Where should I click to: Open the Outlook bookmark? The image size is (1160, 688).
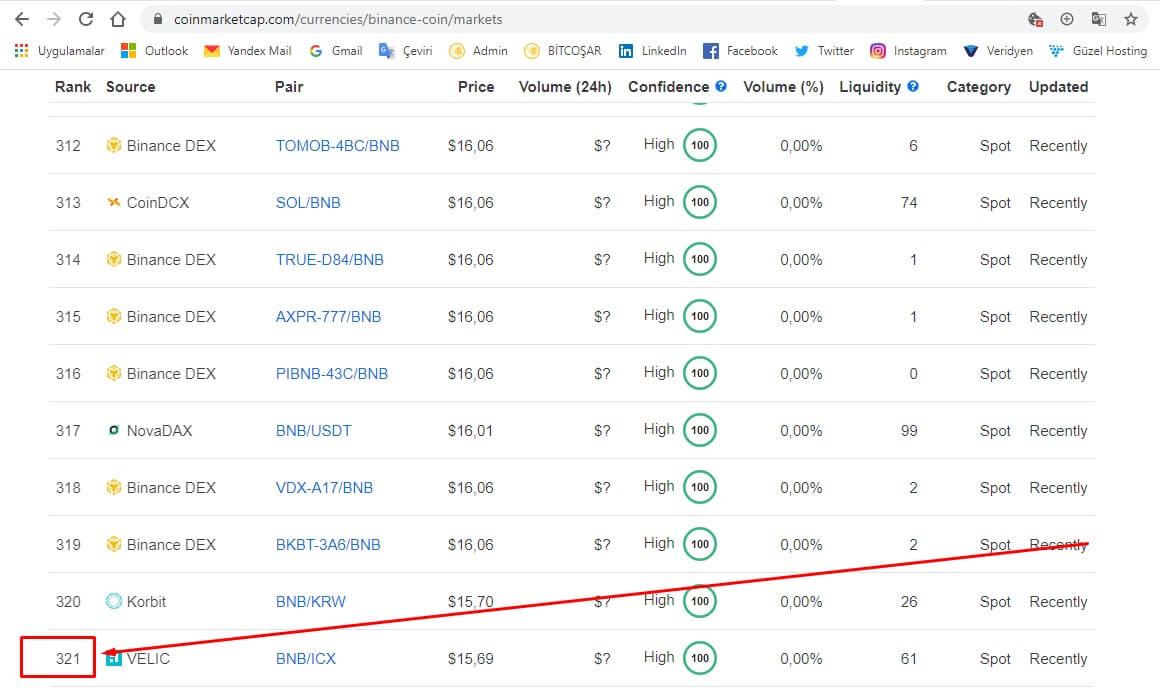click(x=154, y=50)
